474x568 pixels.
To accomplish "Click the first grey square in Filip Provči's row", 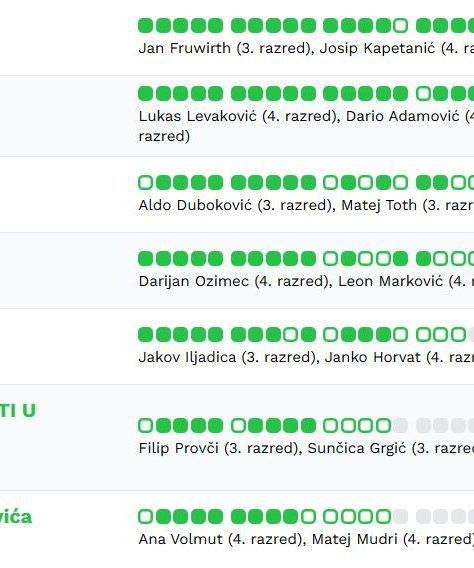I will pyautogui.click(x=400, y=426).
